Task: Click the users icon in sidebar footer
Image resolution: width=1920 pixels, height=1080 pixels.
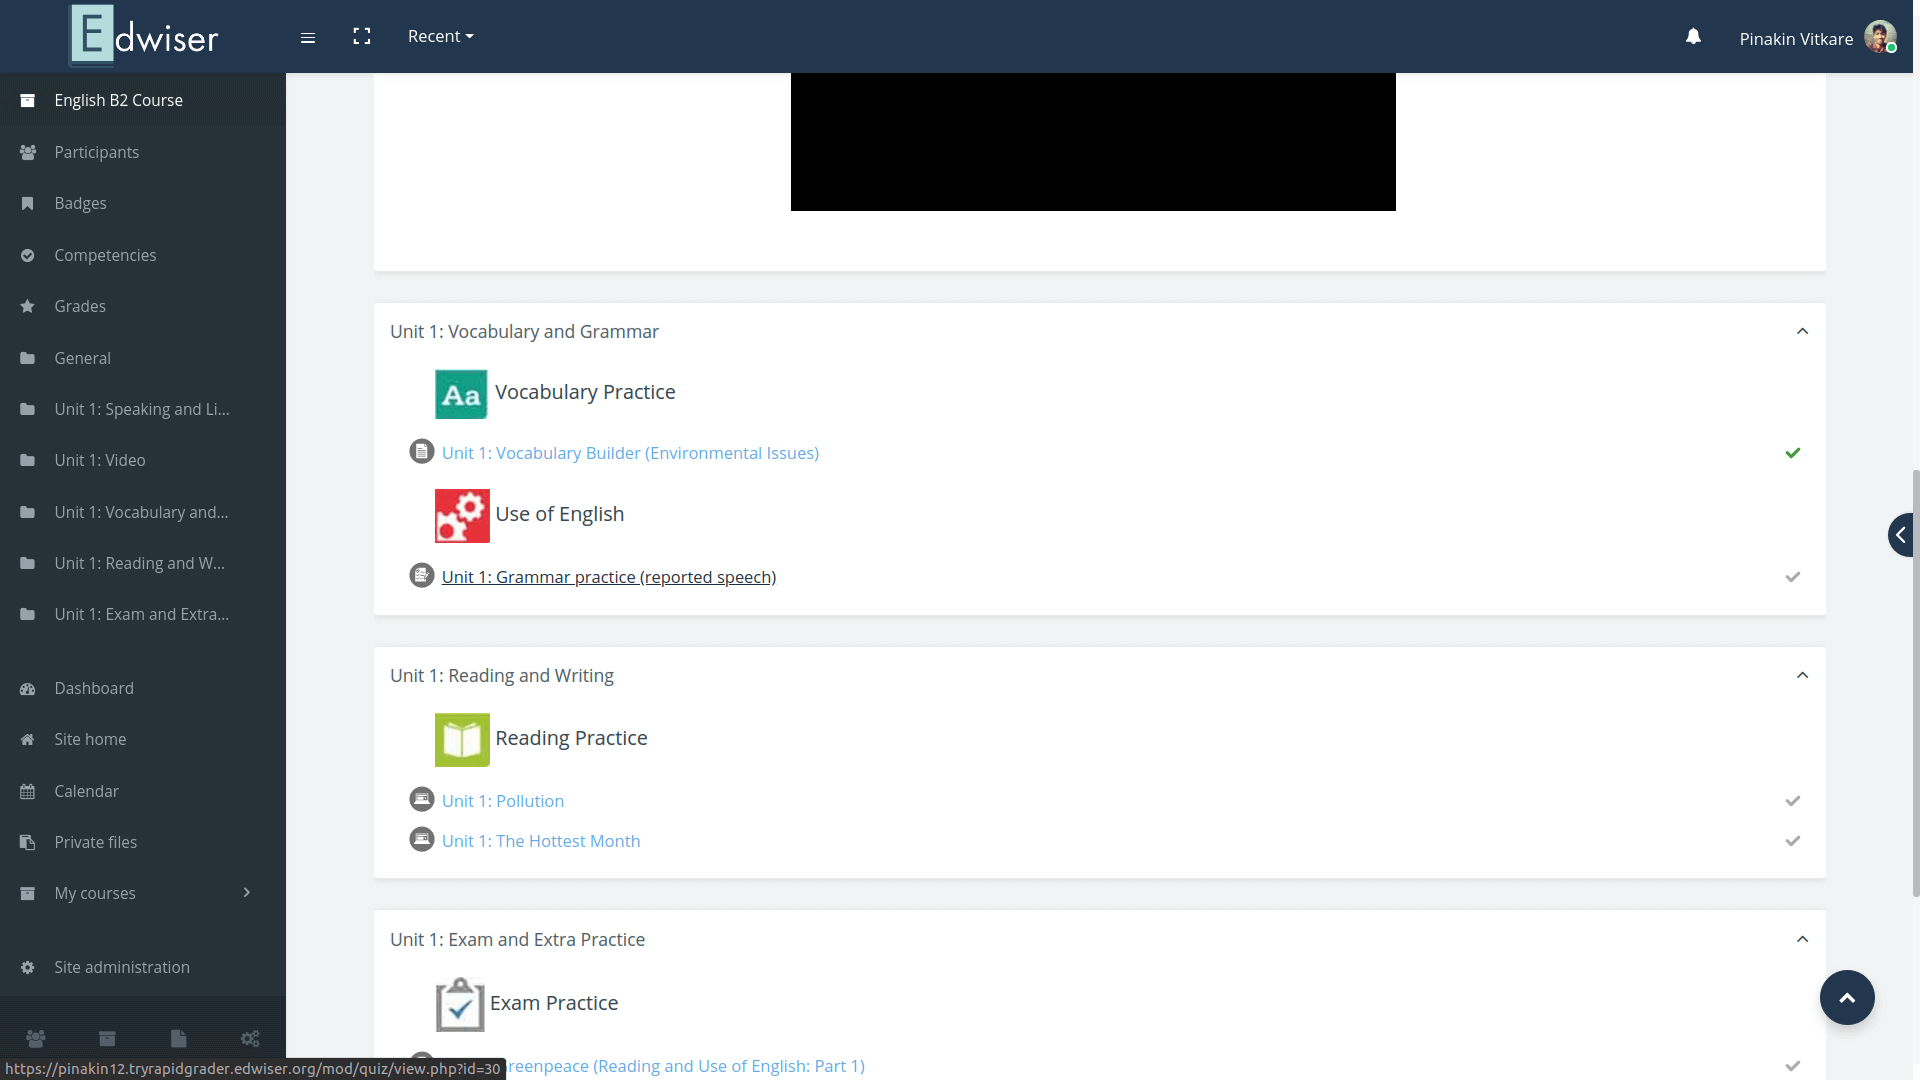Action: (36, 1038)
